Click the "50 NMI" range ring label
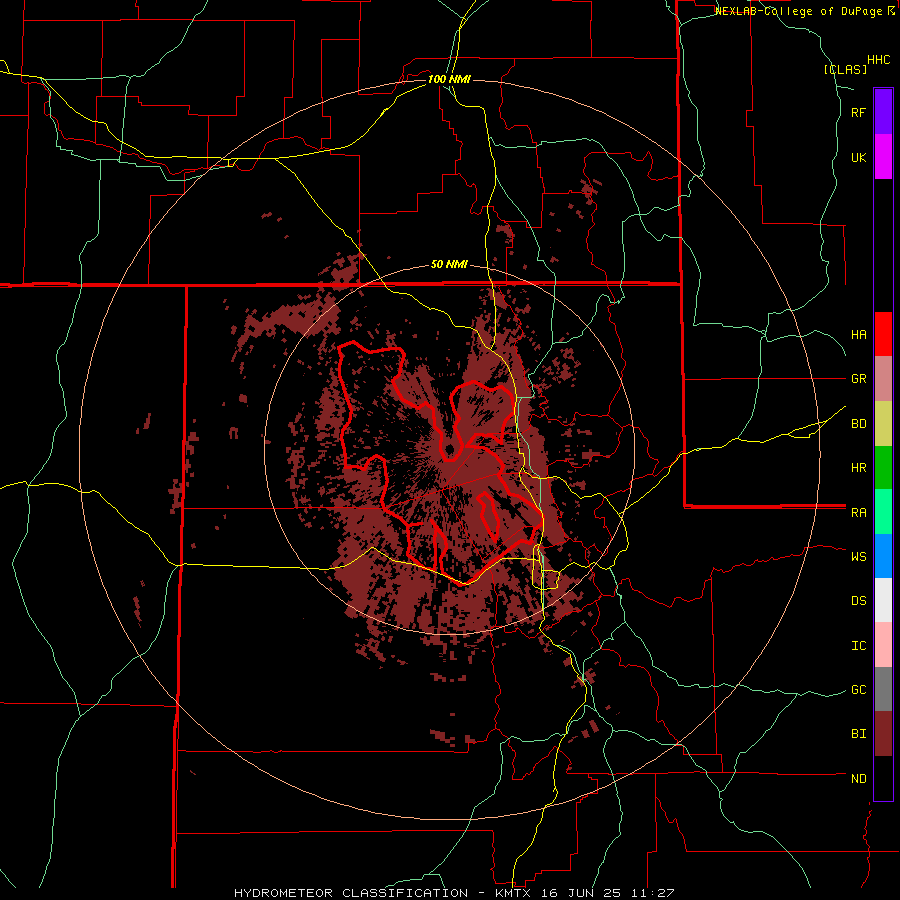Image resolution: width=900 pixels, height=900 pixels. (x=449, y=265)
